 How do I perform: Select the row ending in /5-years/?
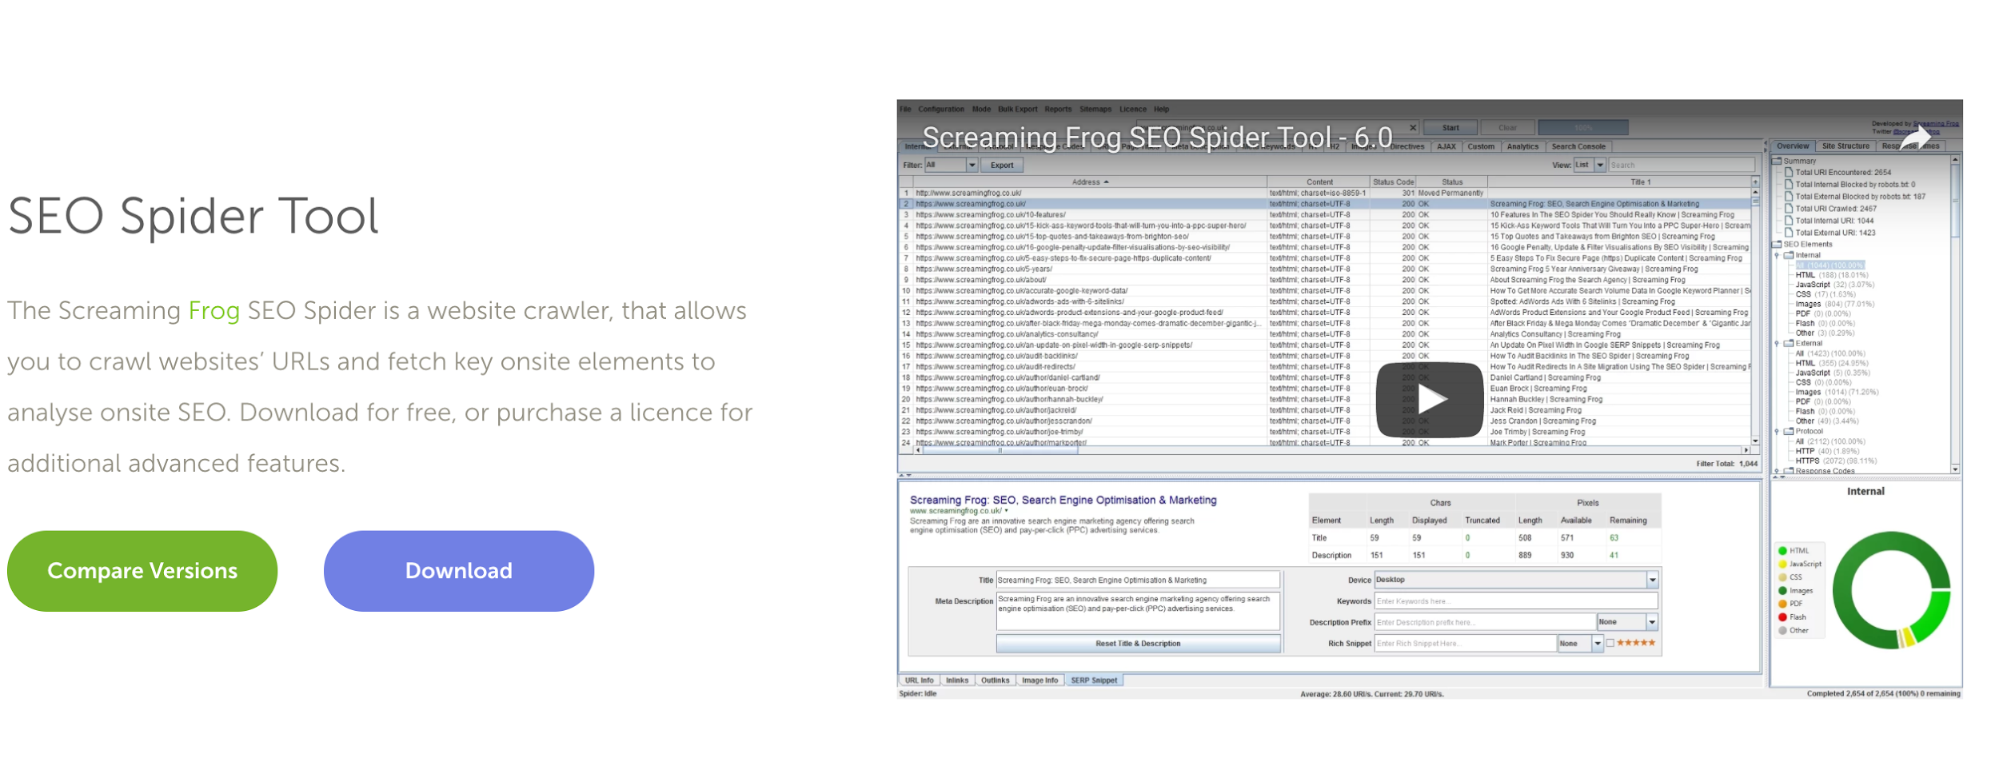[x=1325, y=269]
